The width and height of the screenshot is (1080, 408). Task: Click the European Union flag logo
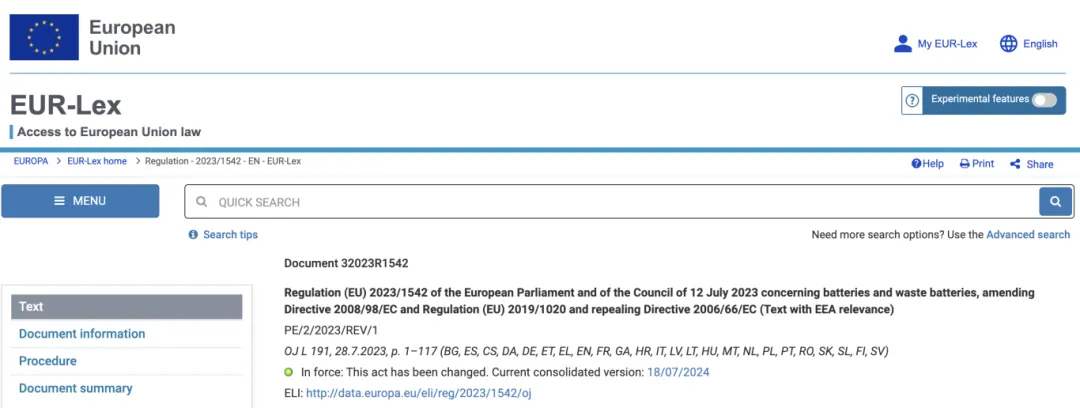[44, 37]
